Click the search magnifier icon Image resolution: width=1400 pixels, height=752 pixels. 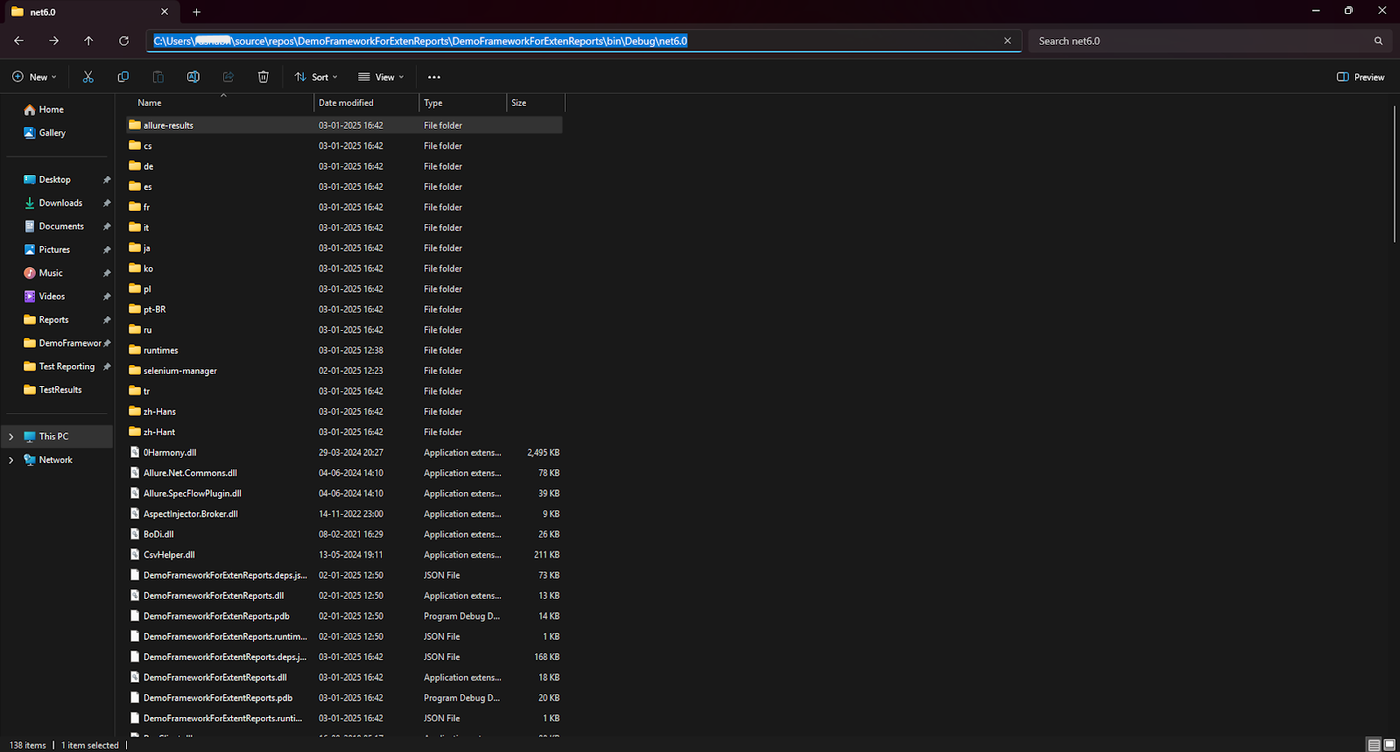click(1379, 41)
